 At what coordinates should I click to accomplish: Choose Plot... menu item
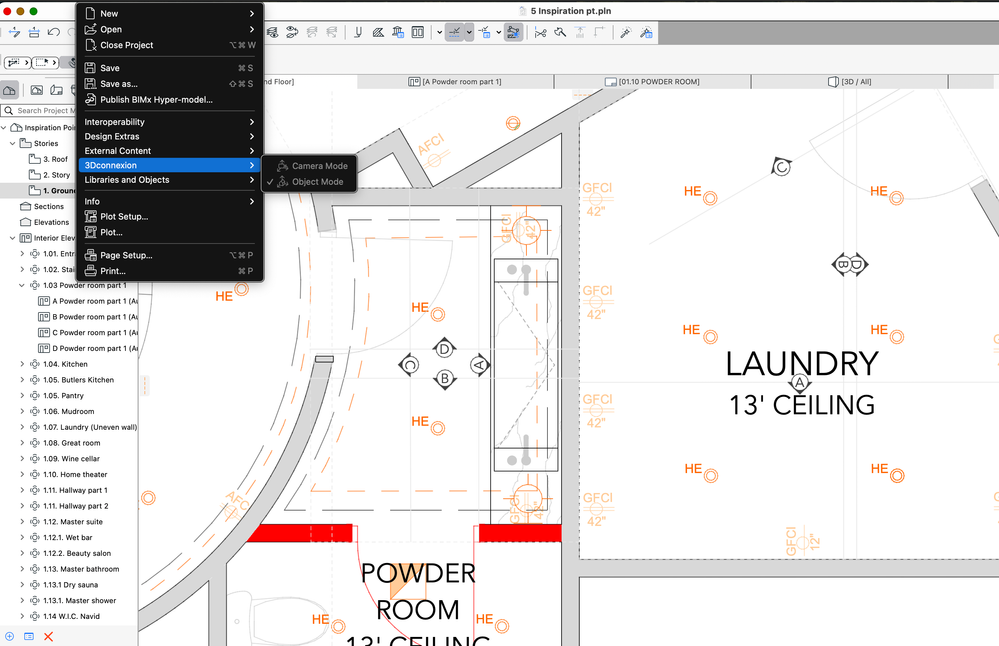click(x=169, y=233)
